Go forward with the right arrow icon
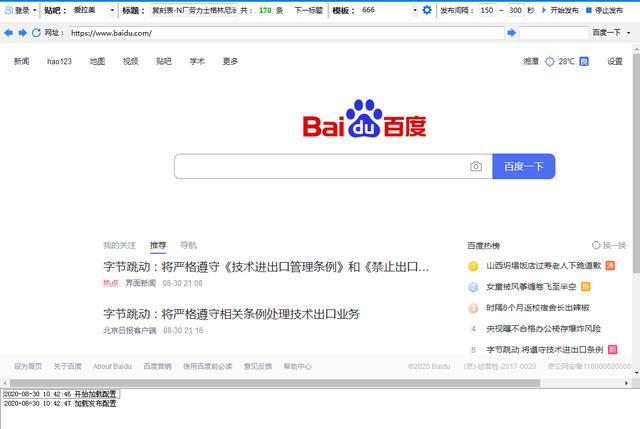This screenshot has width=640, height=429. tap(22, 33)
